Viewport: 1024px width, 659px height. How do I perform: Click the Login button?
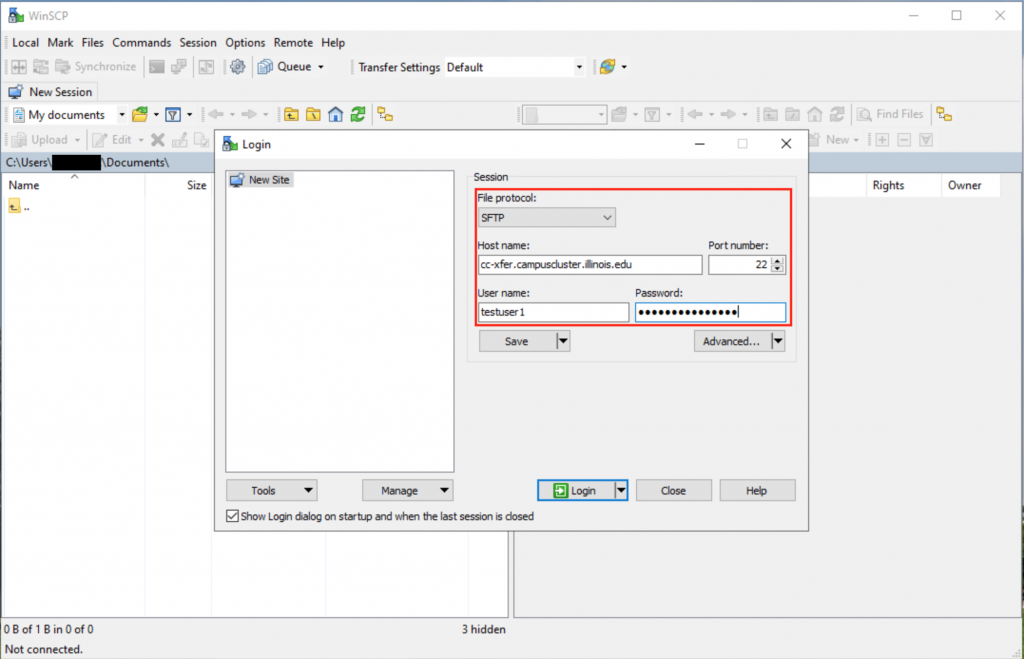tap(576, 490)
